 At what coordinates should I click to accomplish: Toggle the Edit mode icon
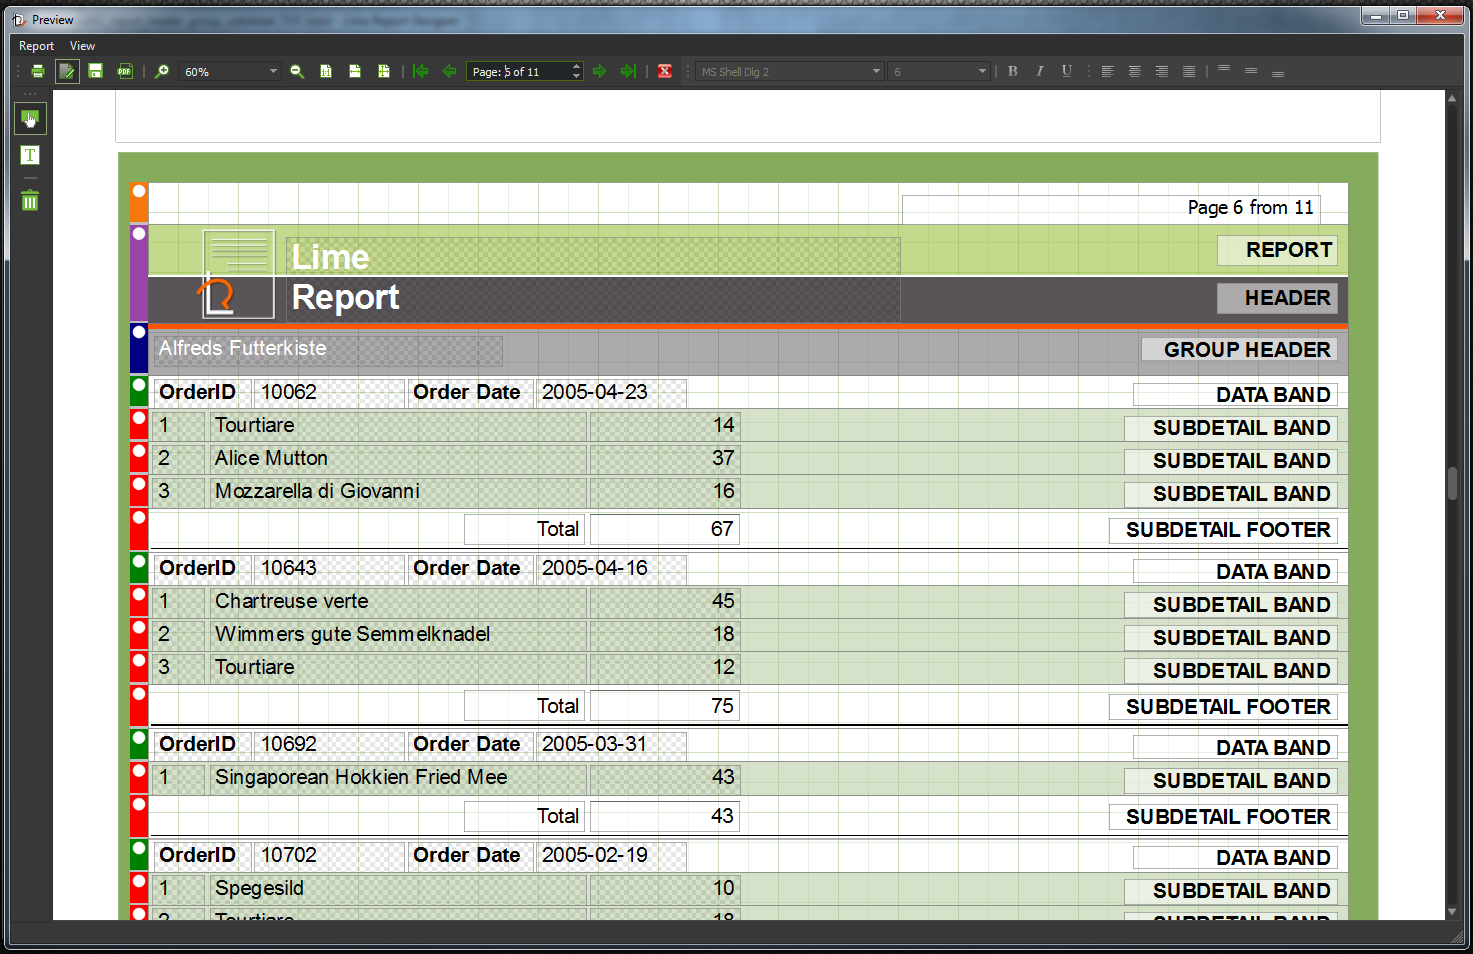pos(67,71)
